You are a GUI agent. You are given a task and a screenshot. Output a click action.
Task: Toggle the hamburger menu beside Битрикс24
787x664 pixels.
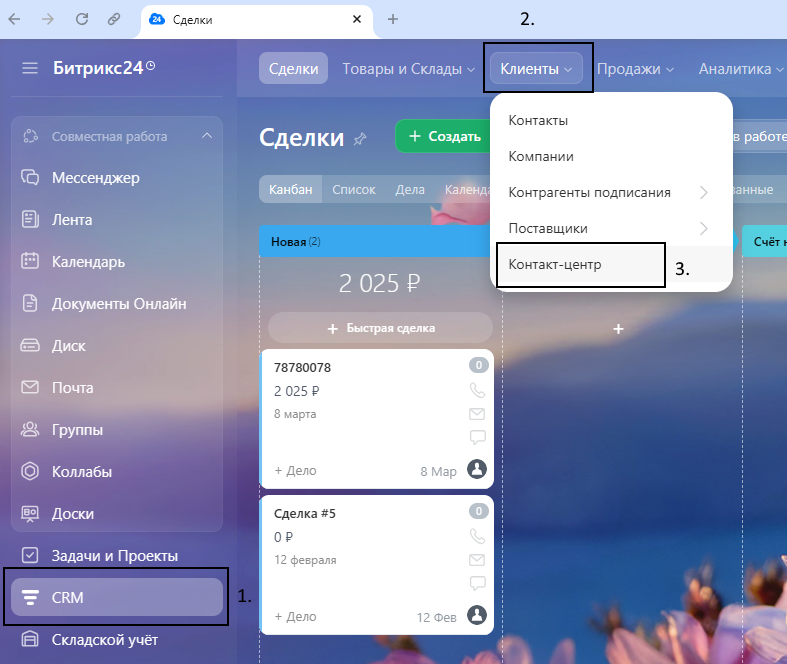(30, 68)
